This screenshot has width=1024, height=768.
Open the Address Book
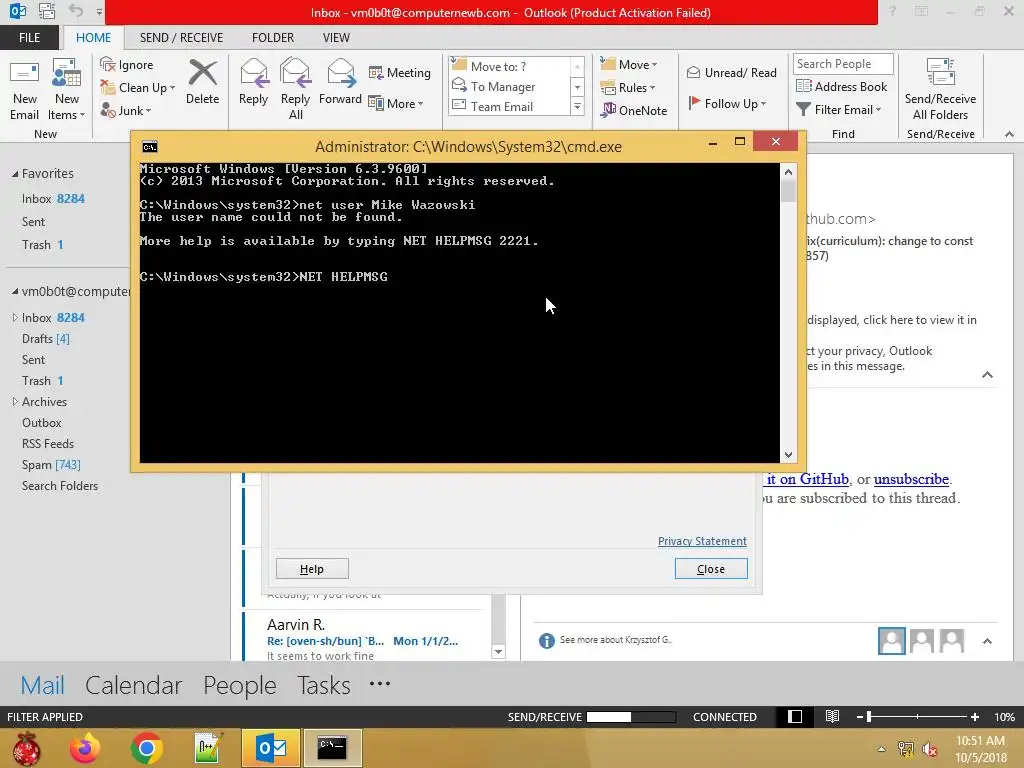pos(842,86)
